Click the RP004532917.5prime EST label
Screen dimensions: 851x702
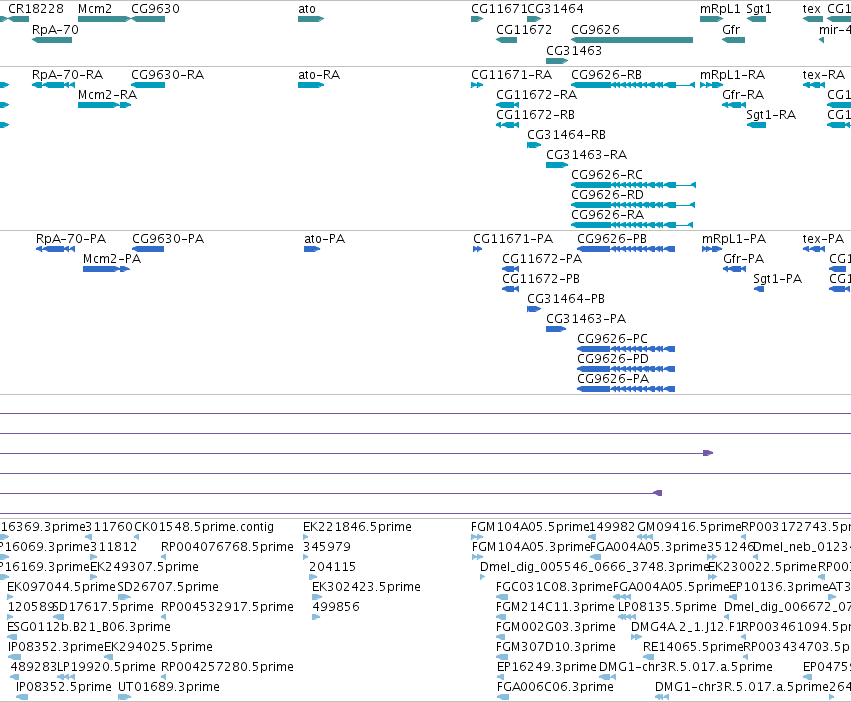[227, 606]
